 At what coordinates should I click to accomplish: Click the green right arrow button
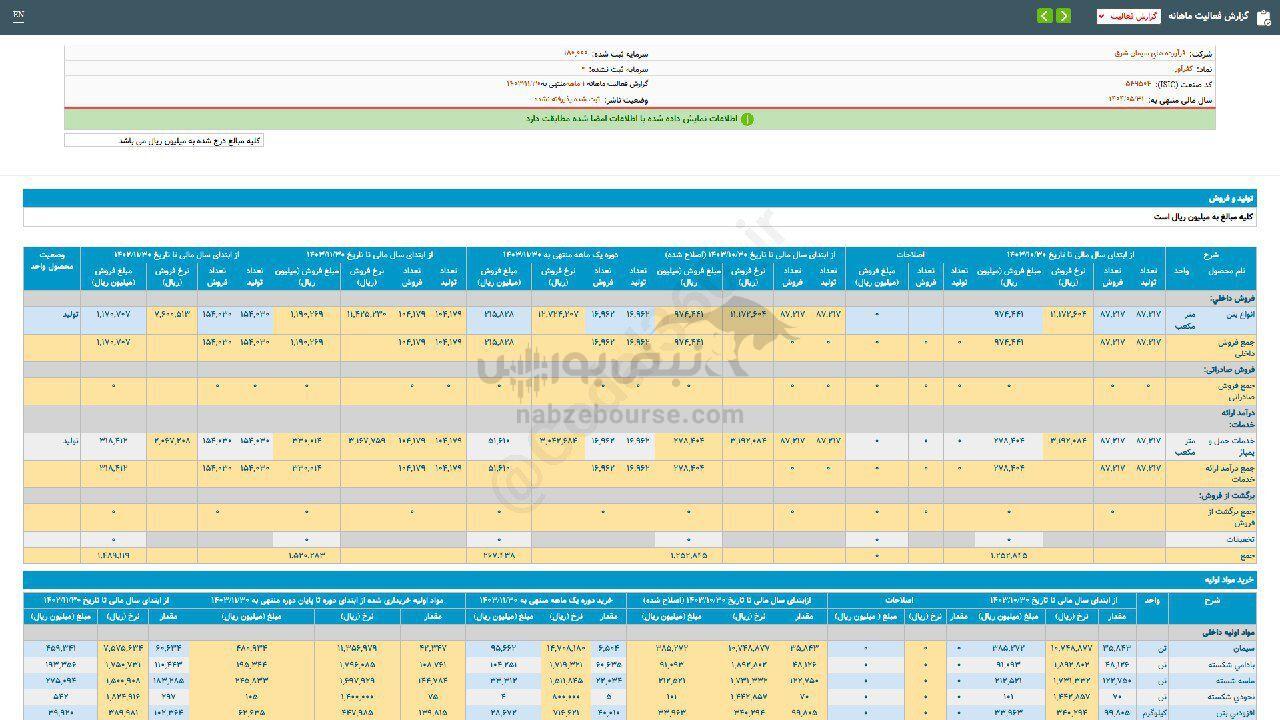1063,16
